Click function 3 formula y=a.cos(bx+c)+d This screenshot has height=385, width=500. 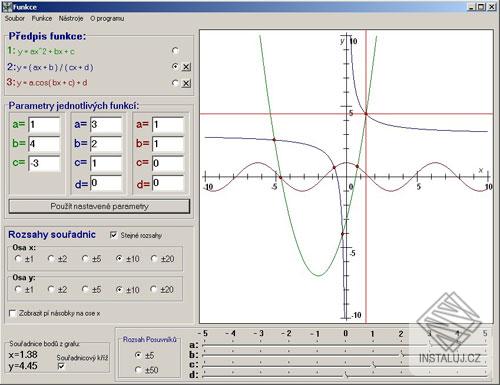coord(52,83)
